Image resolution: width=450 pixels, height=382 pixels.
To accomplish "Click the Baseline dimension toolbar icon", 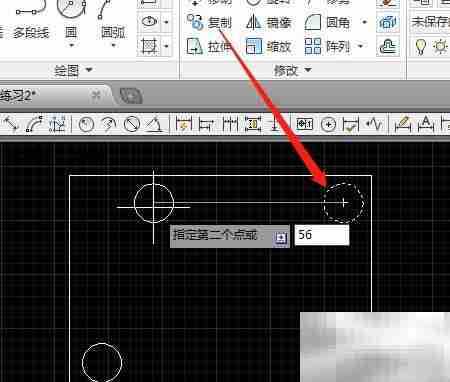I will pos(207,124).
